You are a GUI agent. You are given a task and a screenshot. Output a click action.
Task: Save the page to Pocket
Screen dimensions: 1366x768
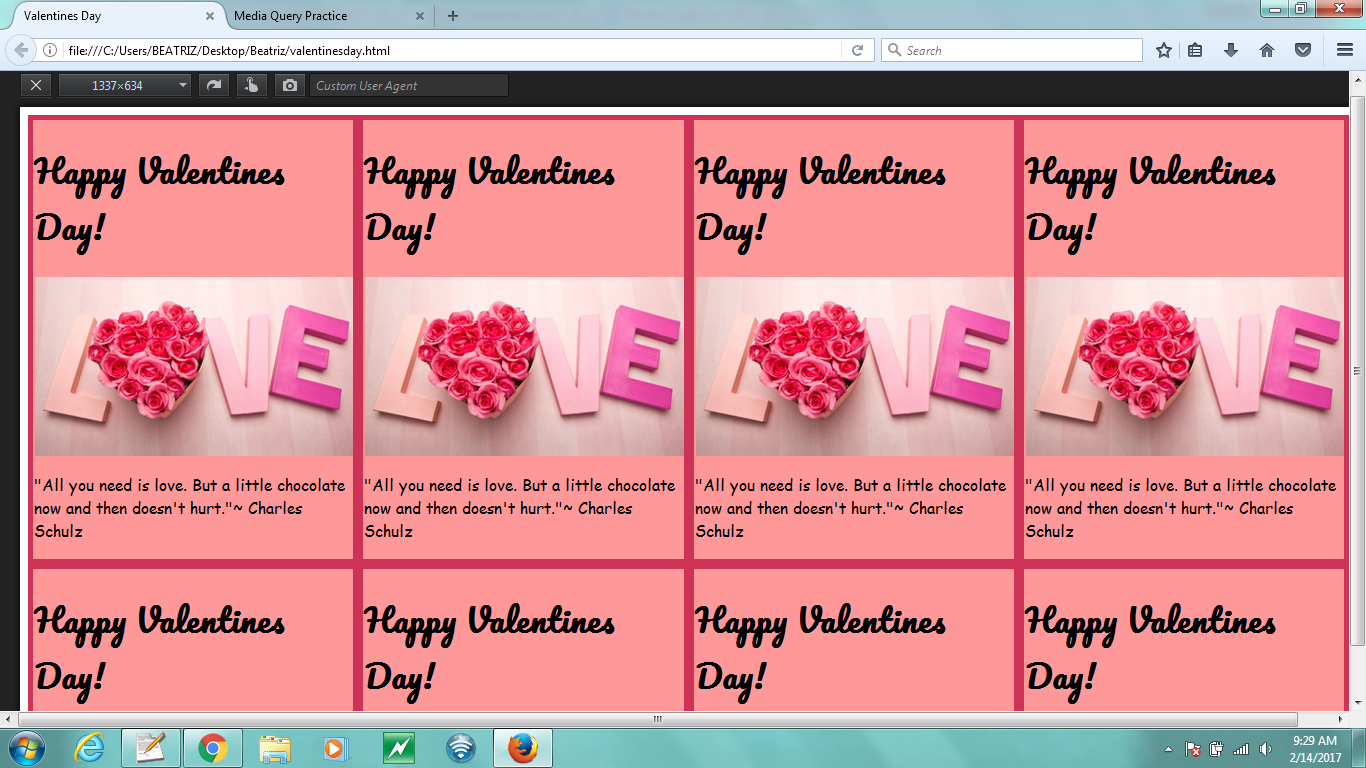pyautogui.click(x=1303, y=50)
